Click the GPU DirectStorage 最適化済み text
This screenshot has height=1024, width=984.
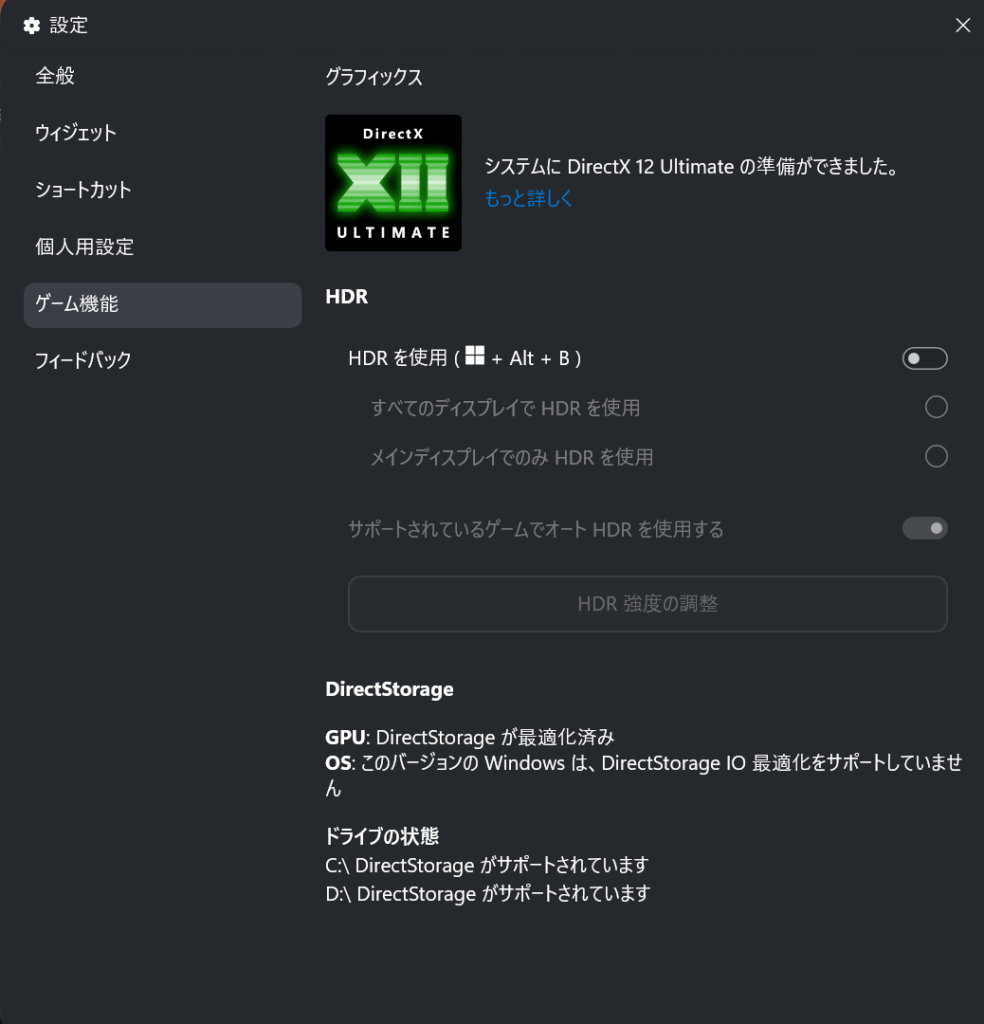pos(470,737)
